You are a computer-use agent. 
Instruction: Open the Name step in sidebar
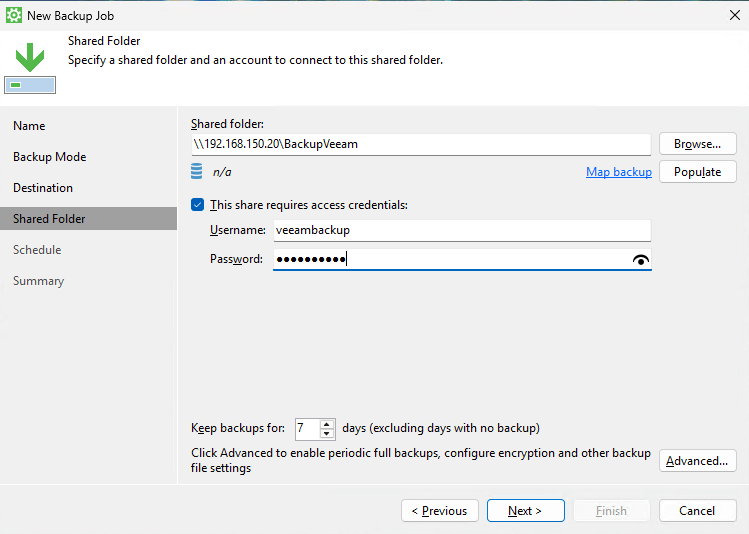tap(29, 126)
